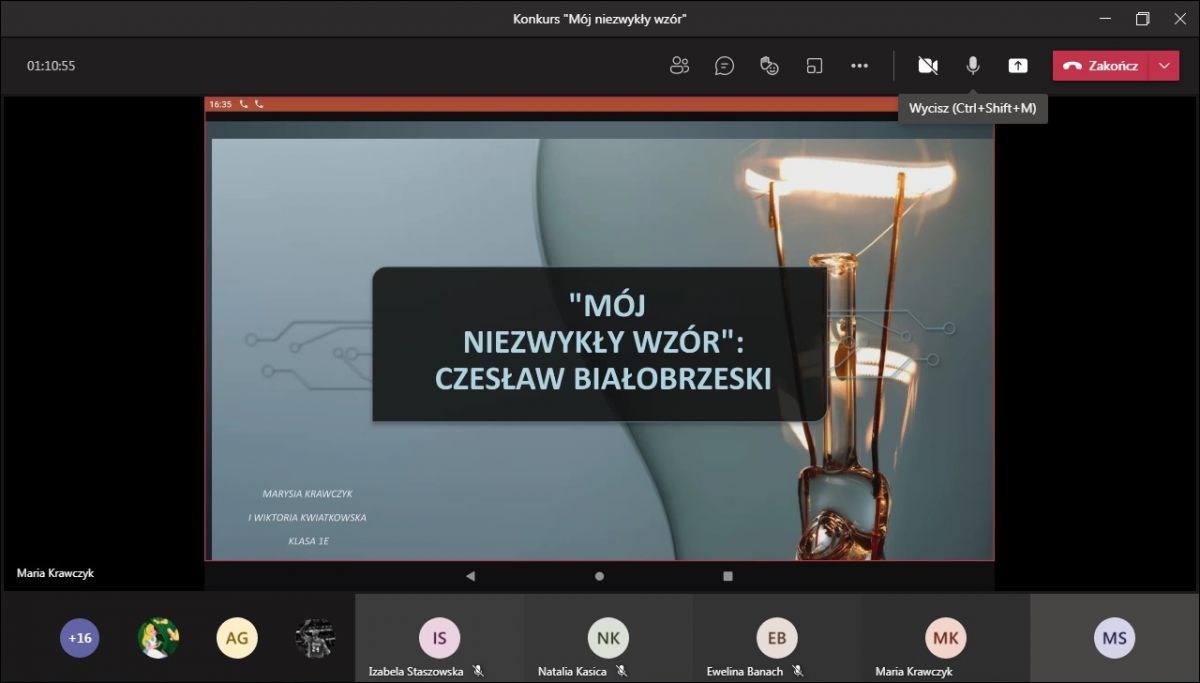Select the cartoon character avatar participant

pyautogui.click(x=158, y=638)
